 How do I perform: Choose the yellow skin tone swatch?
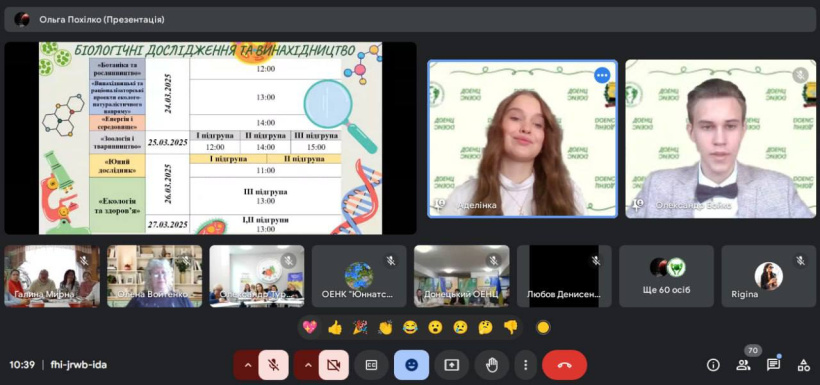click(x=543, y=327)
